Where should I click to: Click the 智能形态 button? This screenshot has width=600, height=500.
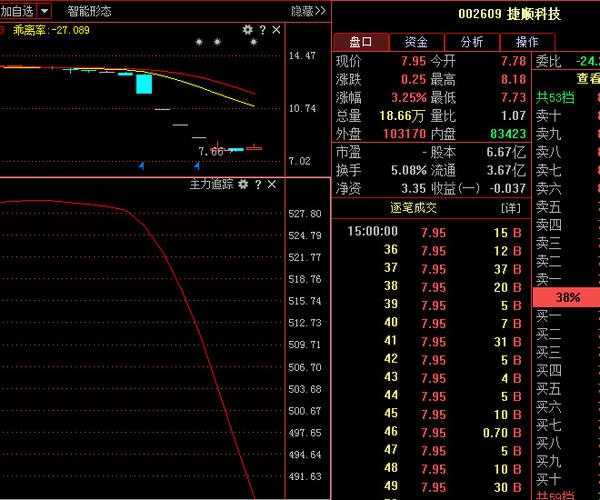(89, 11)
